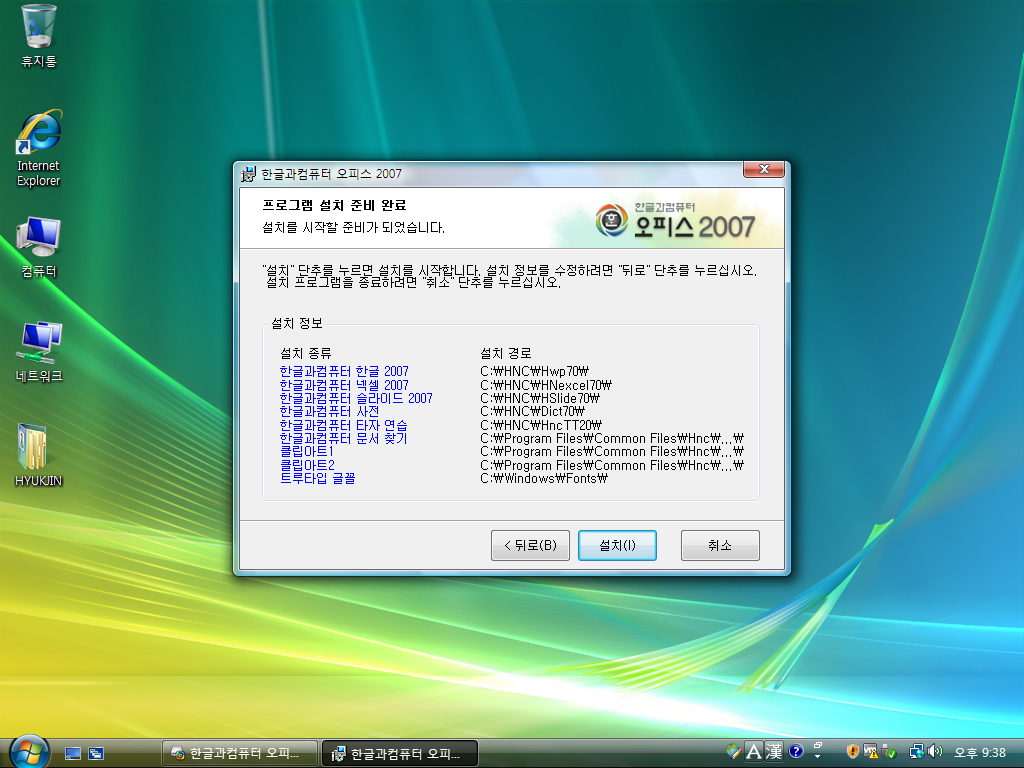Viewport: 1024px width, 768px height.
Task: Select the Internet Explorer desktop icon
Action: click(39, 149)
